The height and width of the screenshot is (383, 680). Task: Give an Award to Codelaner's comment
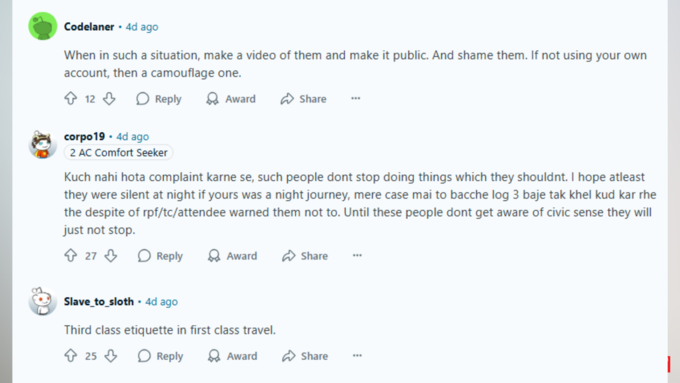231,99
